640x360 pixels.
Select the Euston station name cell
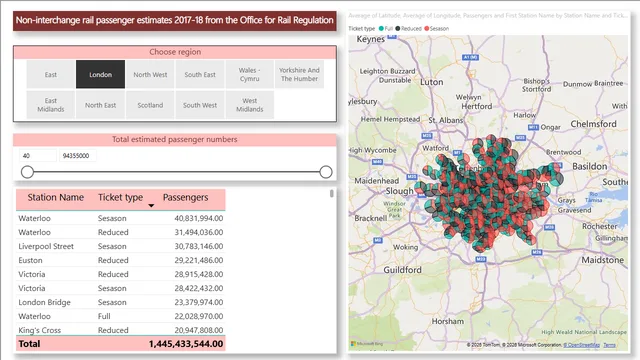[x=30, y=260]
